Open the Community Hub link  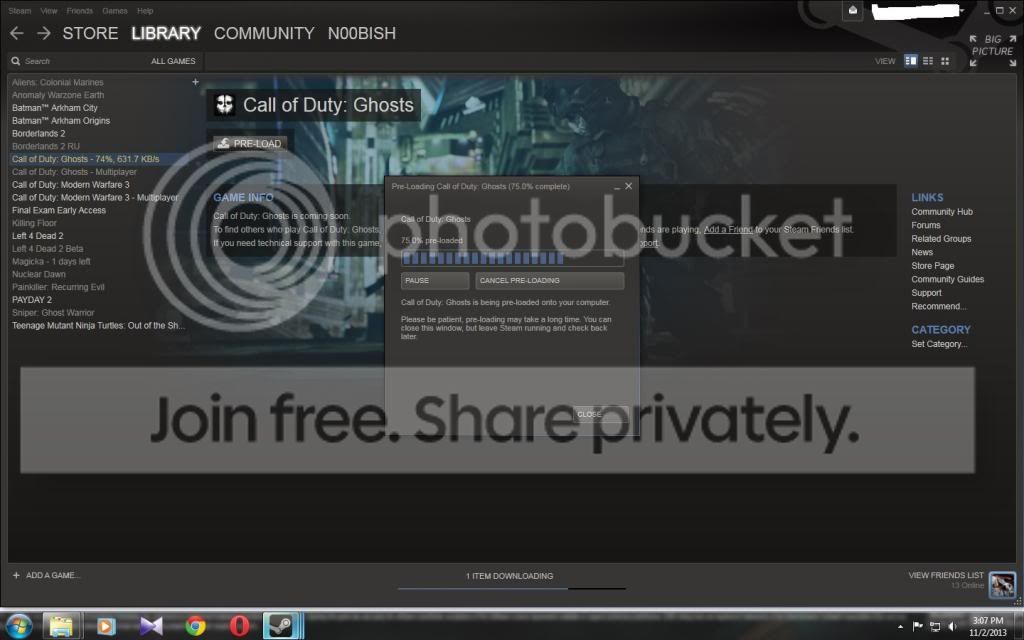(942, 212)
